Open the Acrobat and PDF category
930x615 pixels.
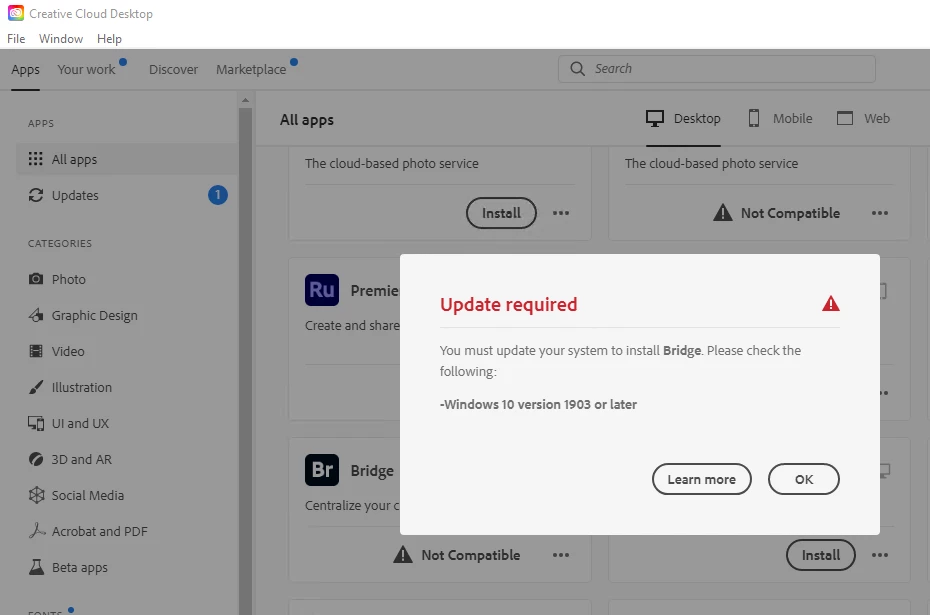pyautogui.click(x=99, y=531)
